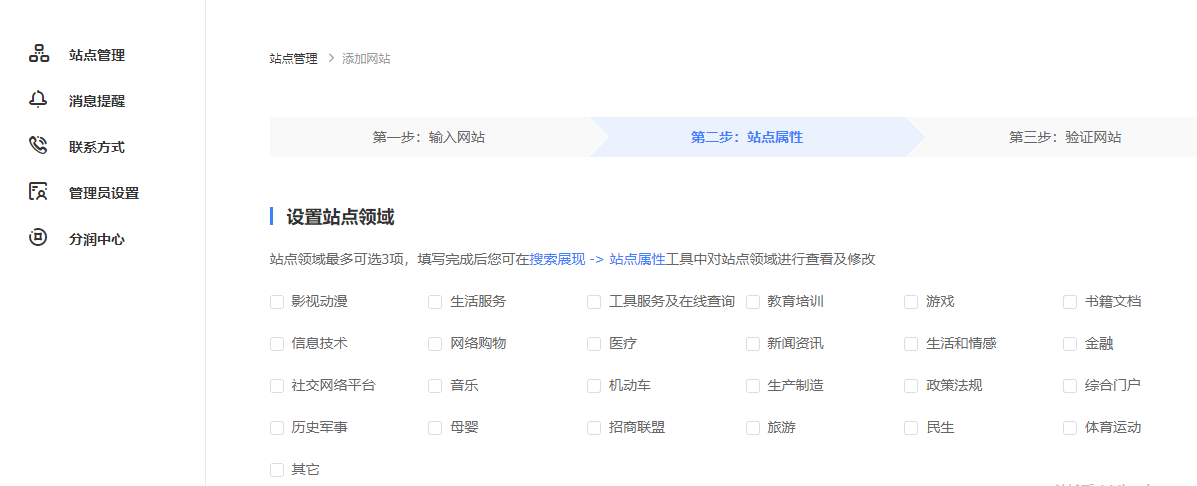The width and height of the screenshot is (1197, 486).
Task: Open 站点管理 menu item
Action: point(96,55)
